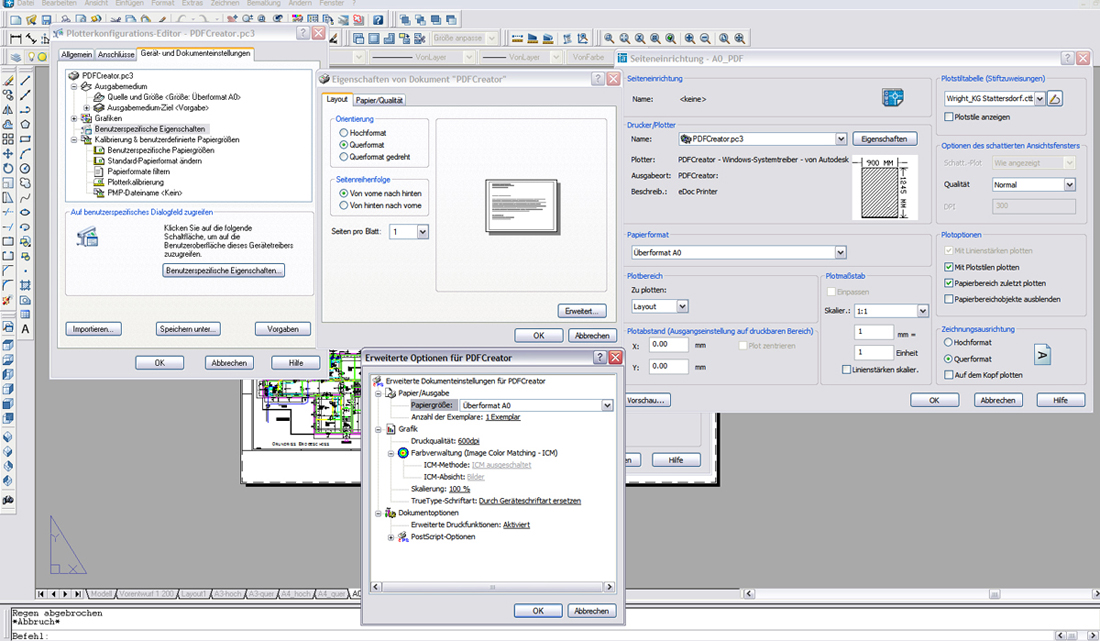
Task: Open the Papier/Qualität tab
Action: coord(379,100)
